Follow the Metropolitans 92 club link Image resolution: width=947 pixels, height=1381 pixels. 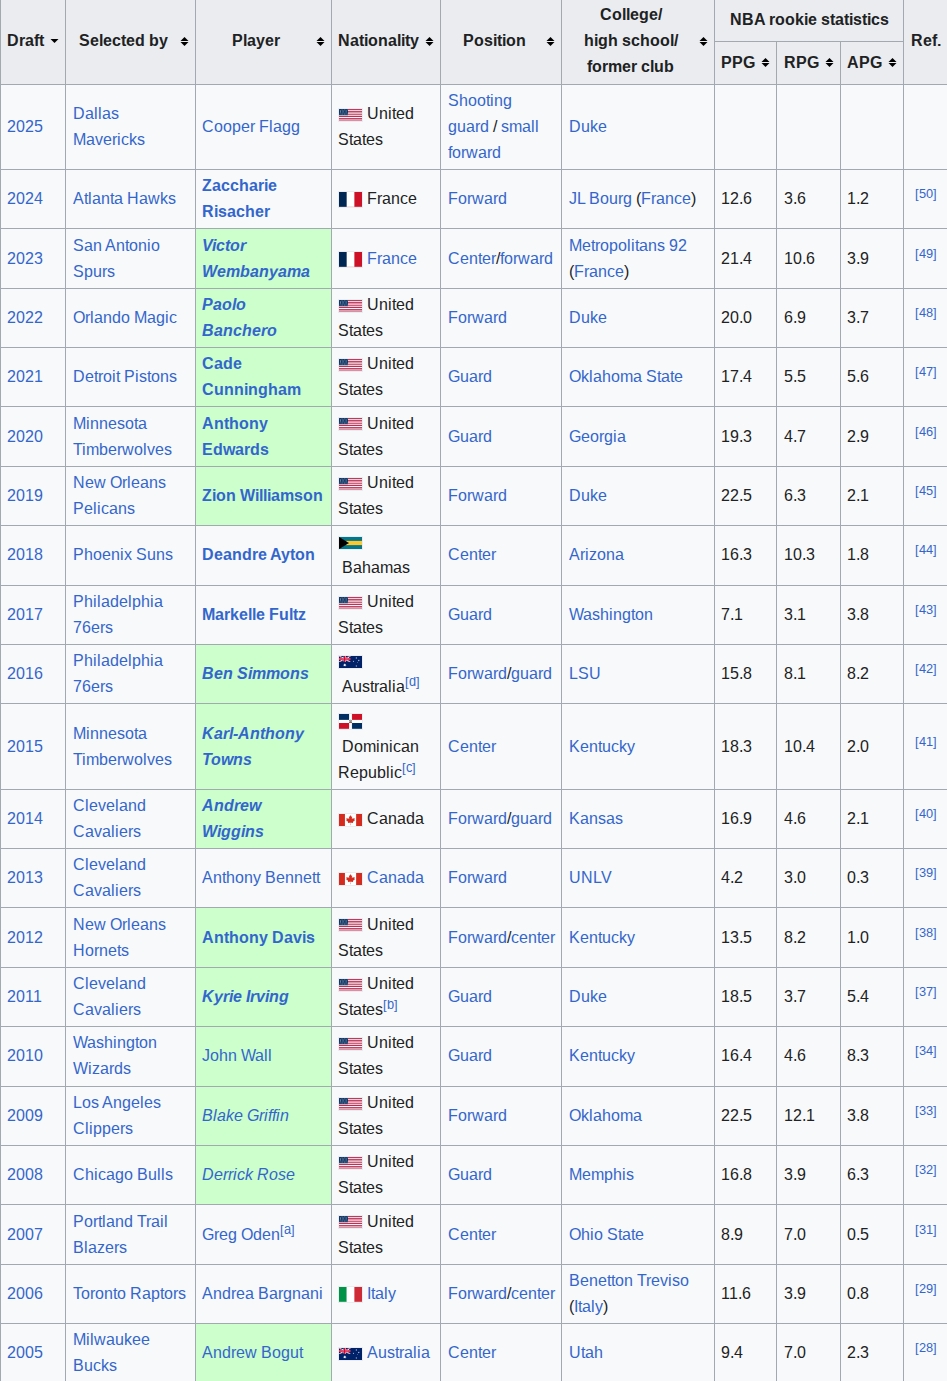(x=628, y=246)
